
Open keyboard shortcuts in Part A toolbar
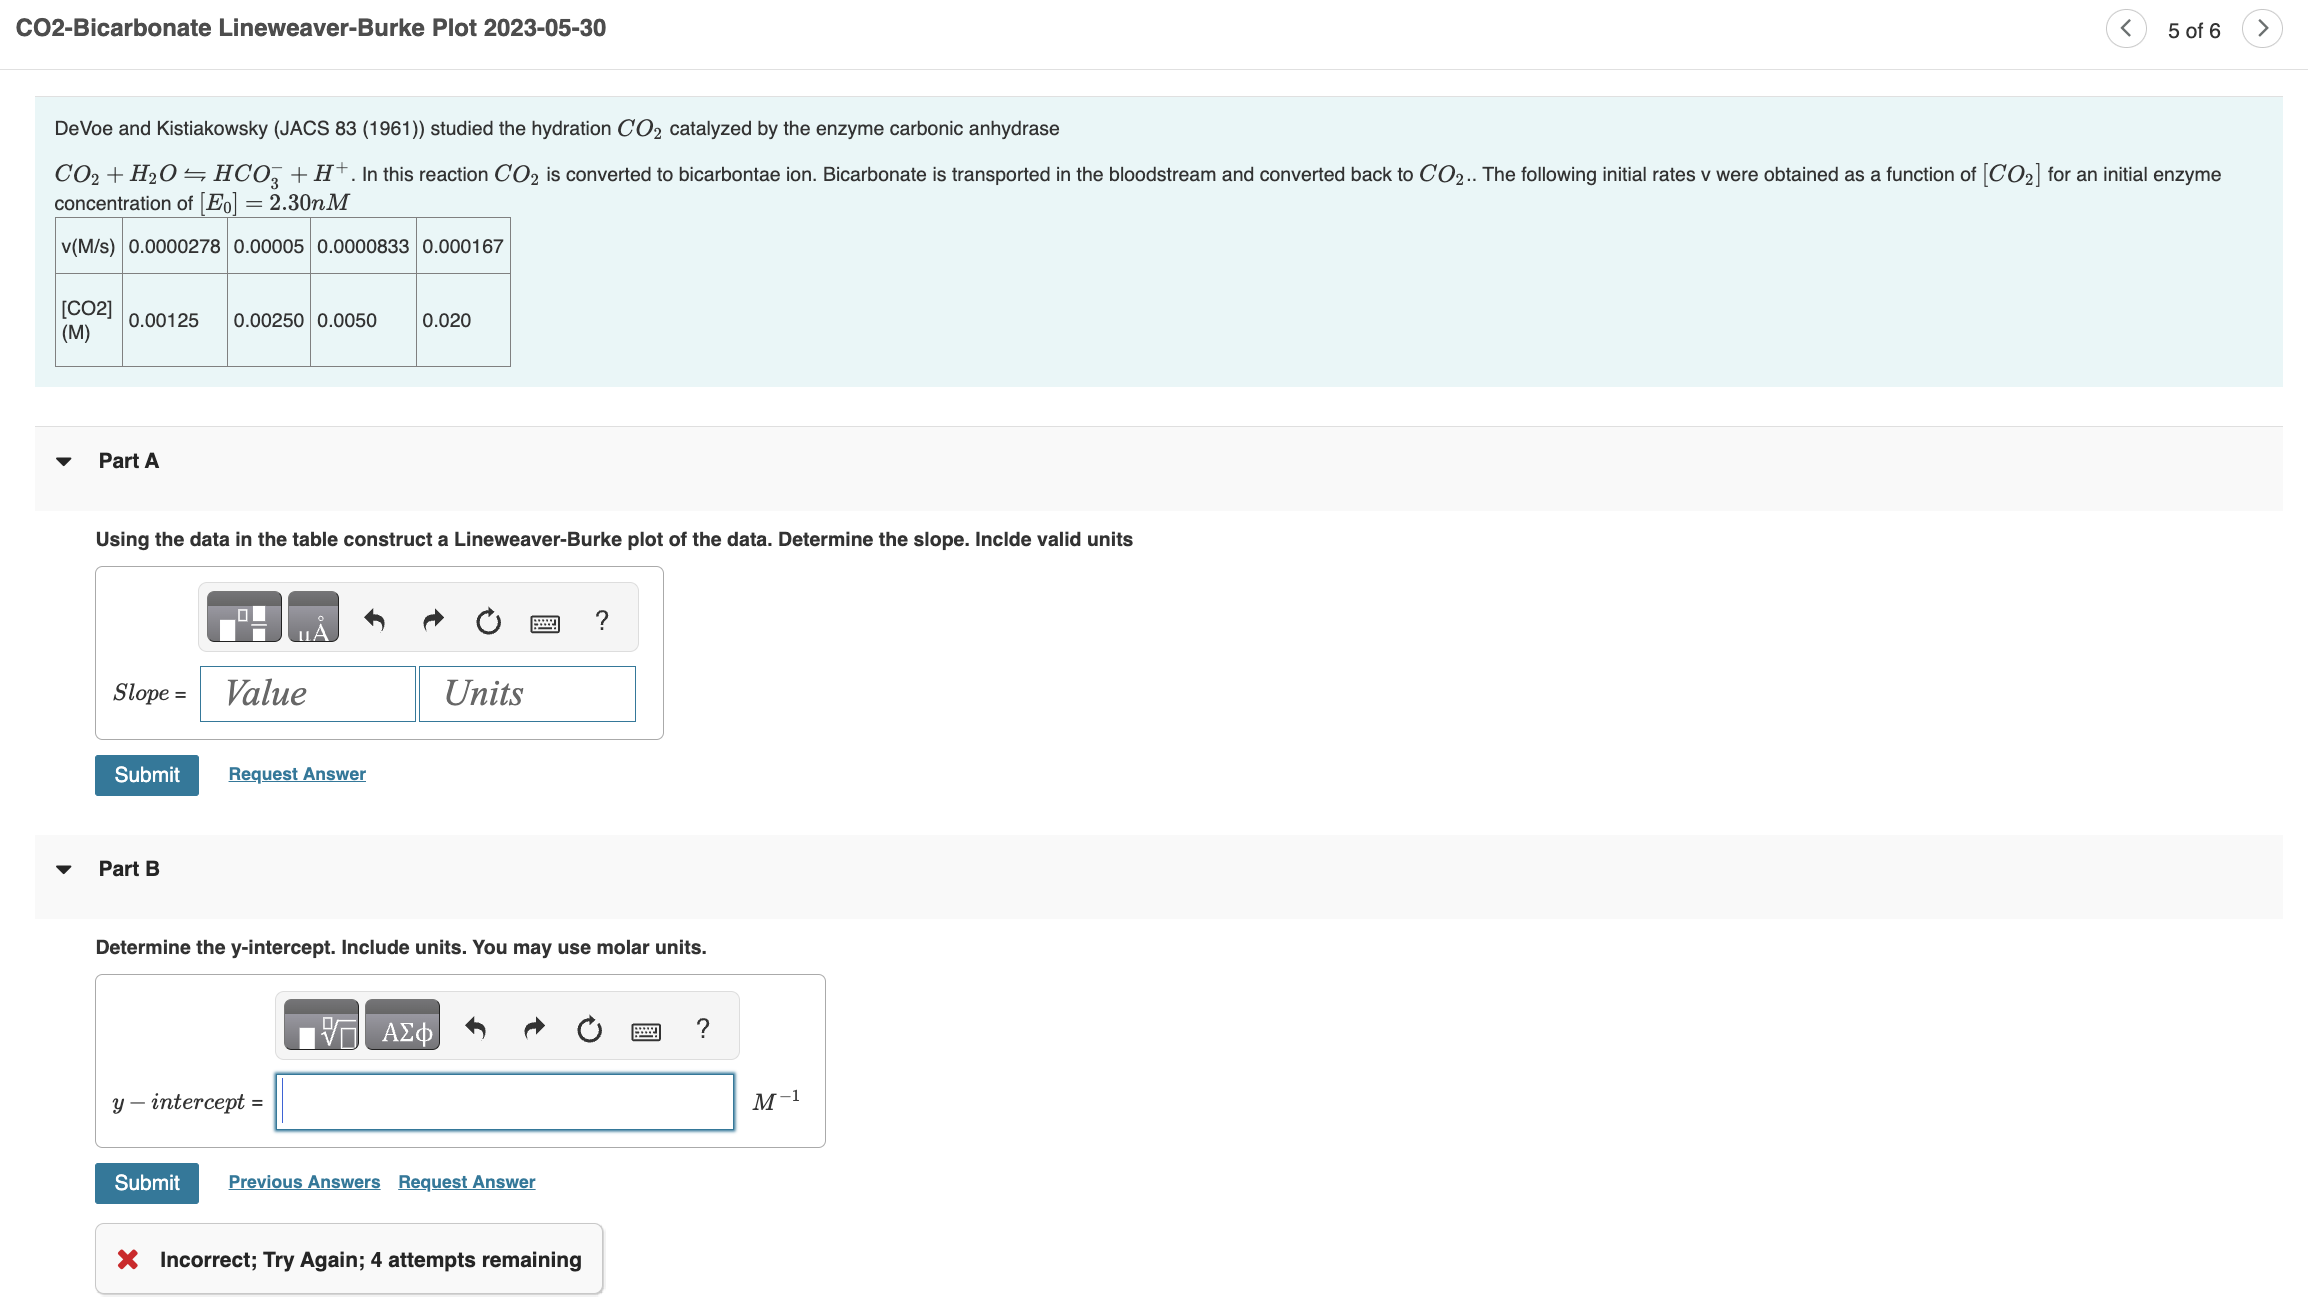click(x=545, y=623)
